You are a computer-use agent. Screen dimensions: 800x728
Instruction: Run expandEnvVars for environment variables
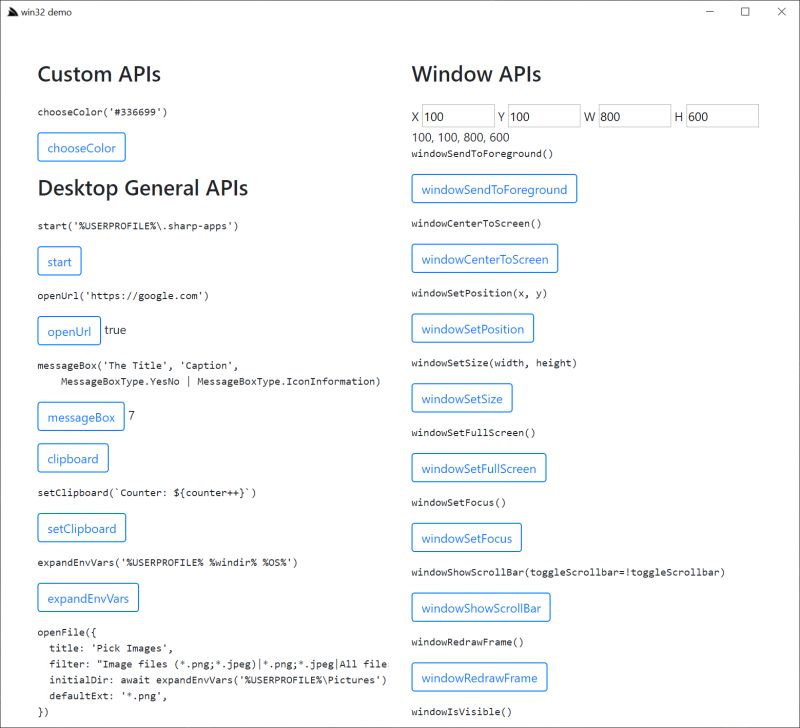click(89, 597)
